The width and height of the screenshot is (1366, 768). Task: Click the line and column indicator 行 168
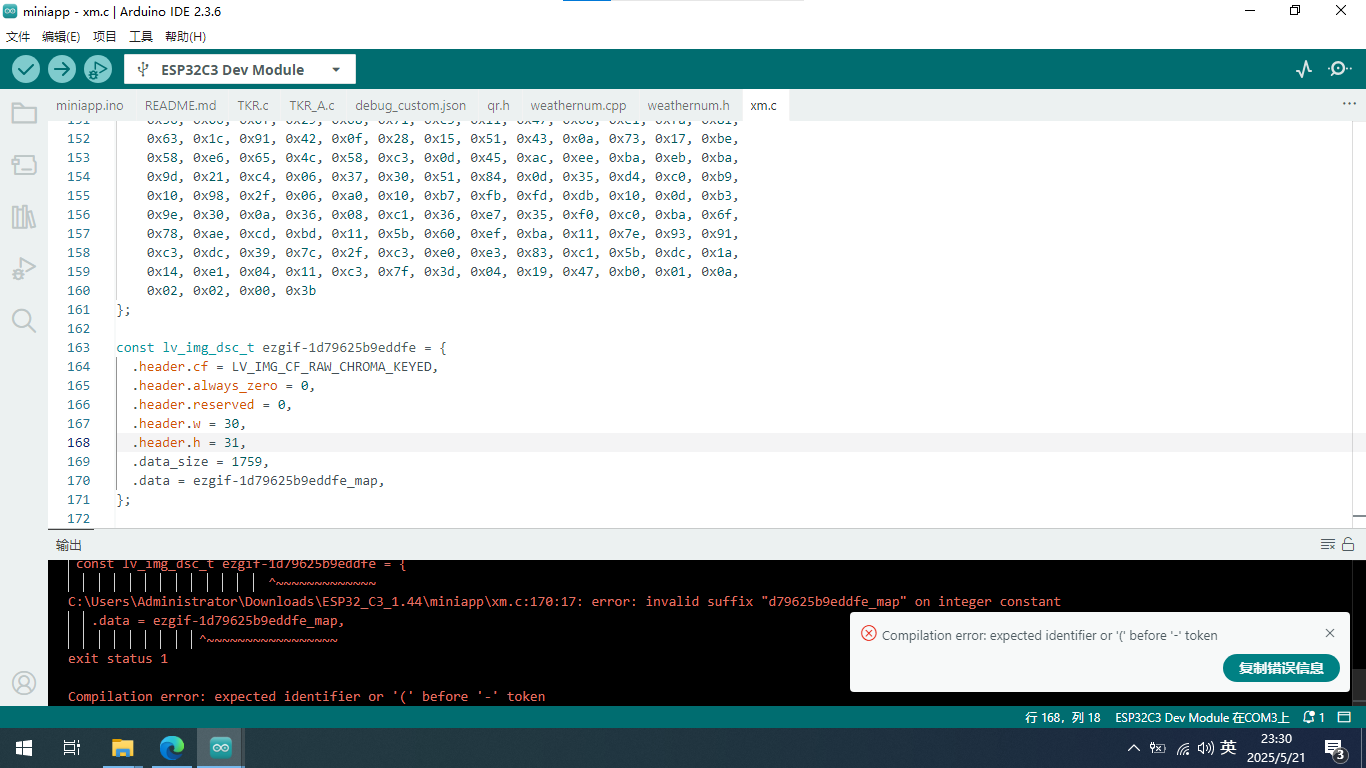pos(1063,717)
